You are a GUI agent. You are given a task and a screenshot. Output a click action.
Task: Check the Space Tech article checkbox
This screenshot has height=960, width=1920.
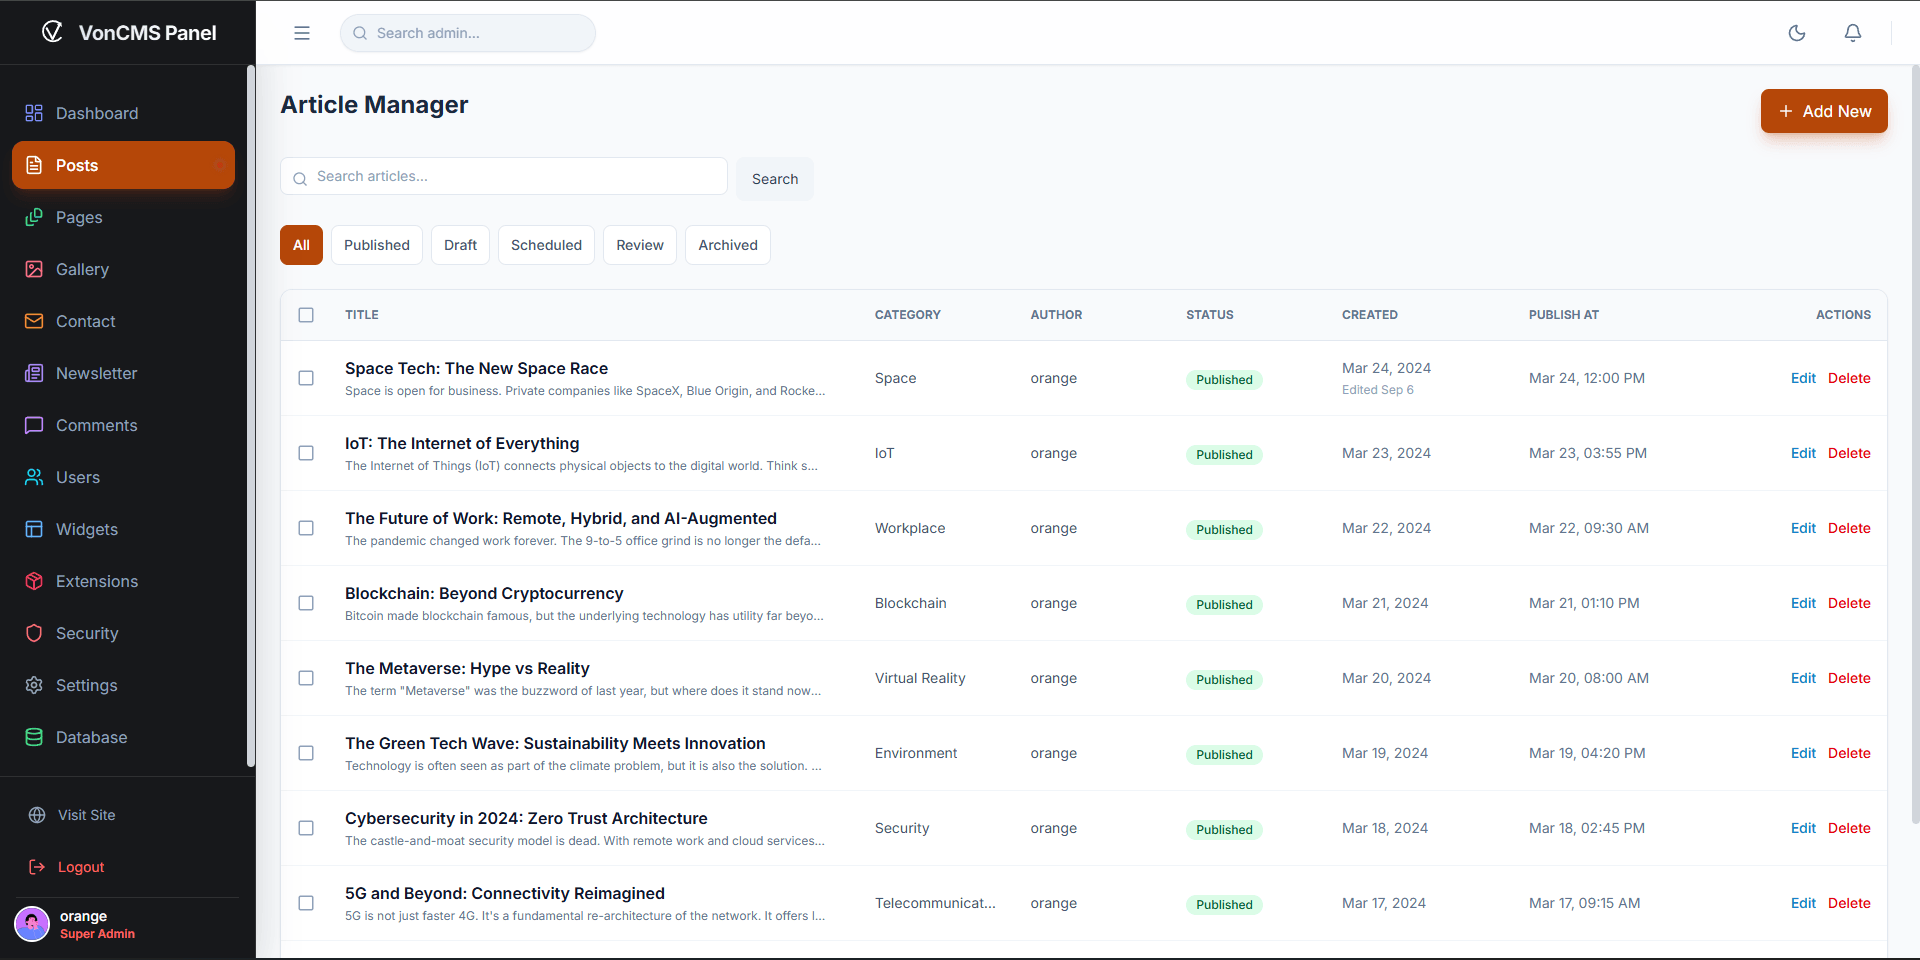(306, 378)
